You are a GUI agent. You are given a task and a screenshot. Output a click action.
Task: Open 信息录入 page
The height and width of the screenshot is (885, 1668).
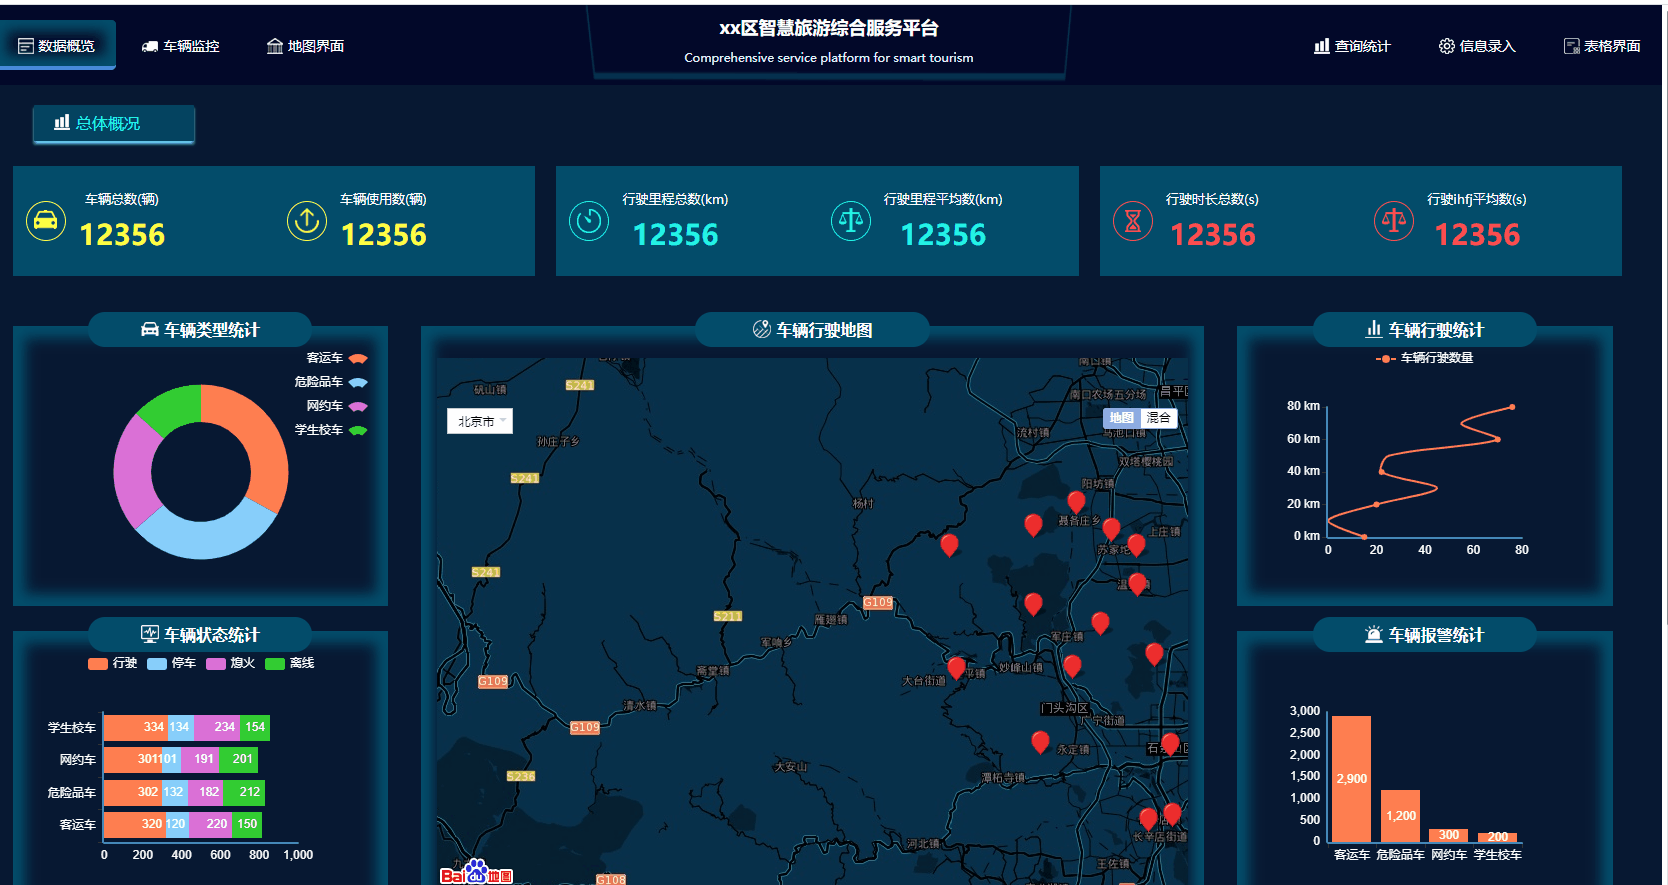[x=1477, y=46]
